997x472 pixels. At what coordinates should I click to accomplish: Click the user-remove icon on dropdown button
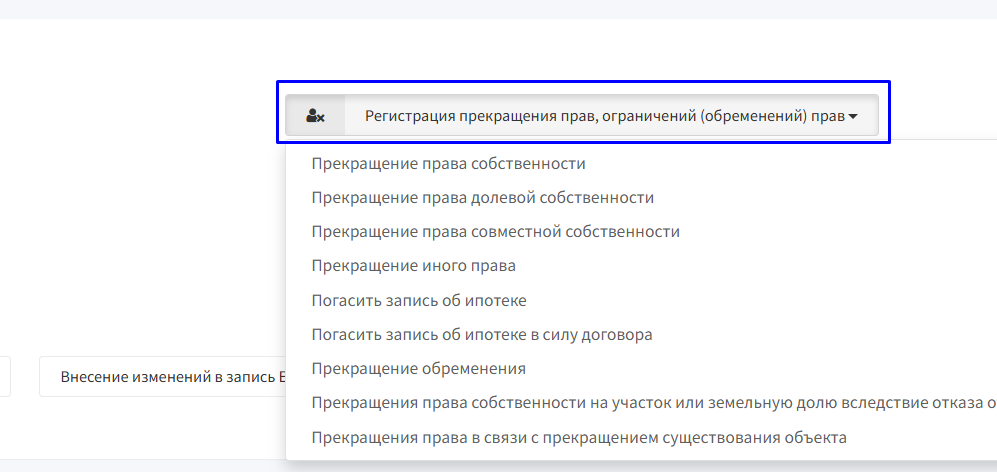[x=315, y=116]
